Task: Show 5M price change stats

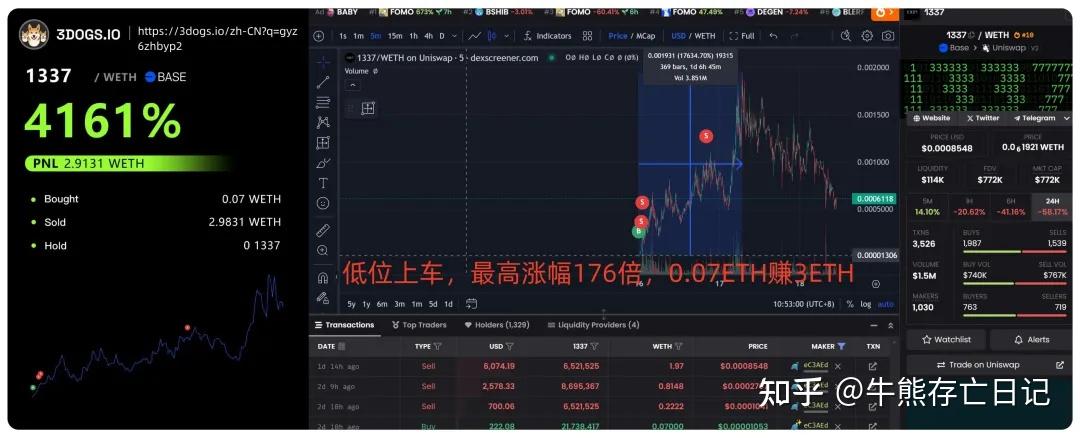Action: [926, 207]
